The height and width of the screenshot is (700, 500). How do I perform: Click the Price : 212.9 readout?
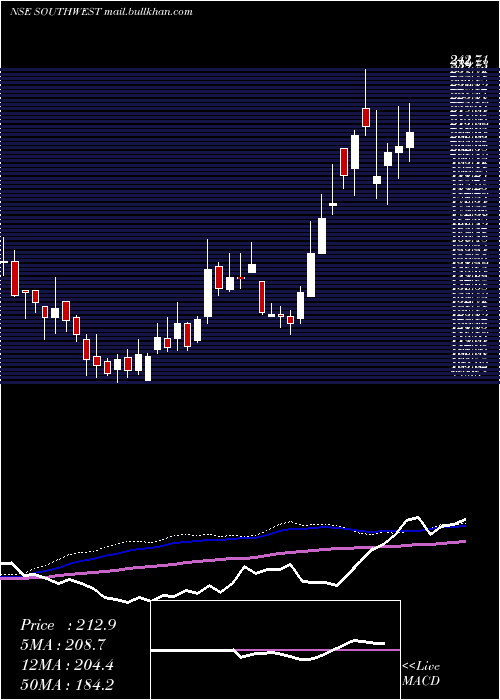point(68,625)
